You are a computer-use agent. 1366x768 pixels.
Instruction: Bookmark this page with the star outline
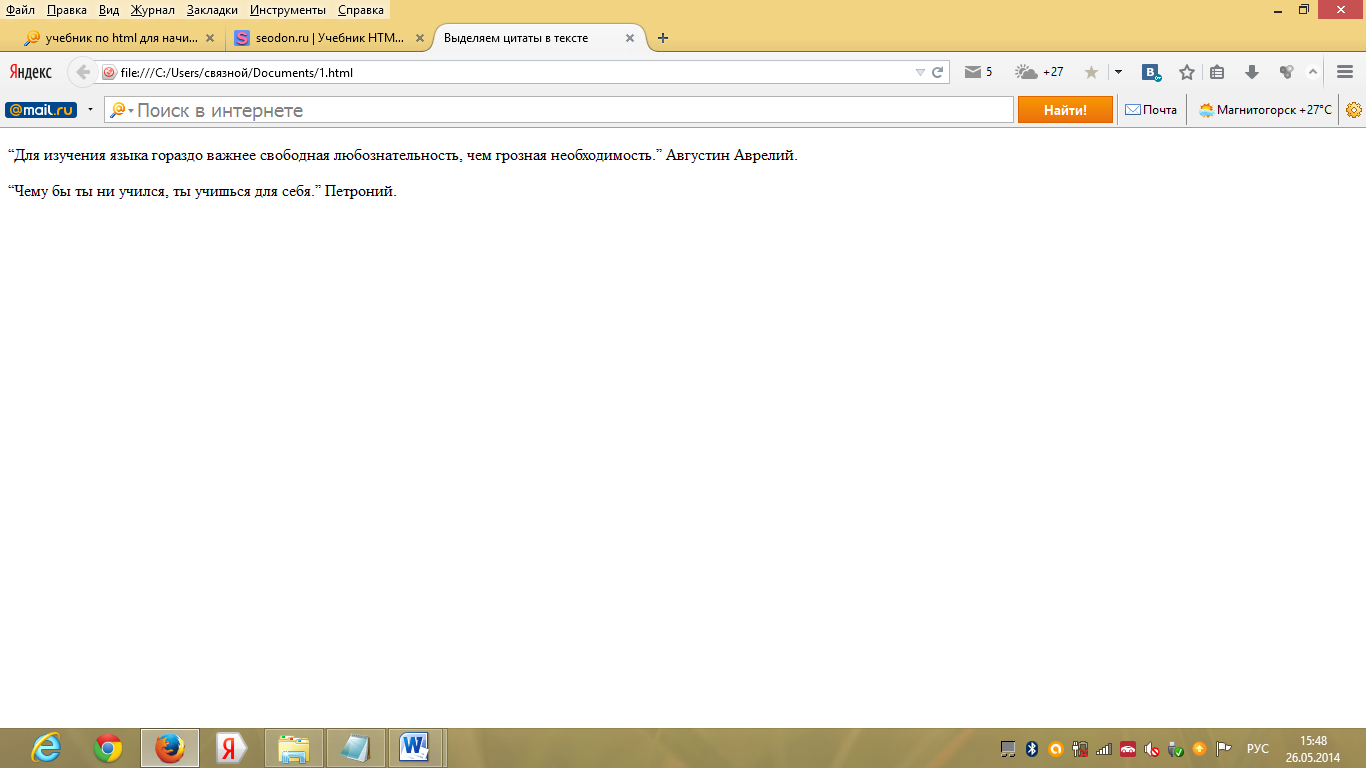(1187, 72)
